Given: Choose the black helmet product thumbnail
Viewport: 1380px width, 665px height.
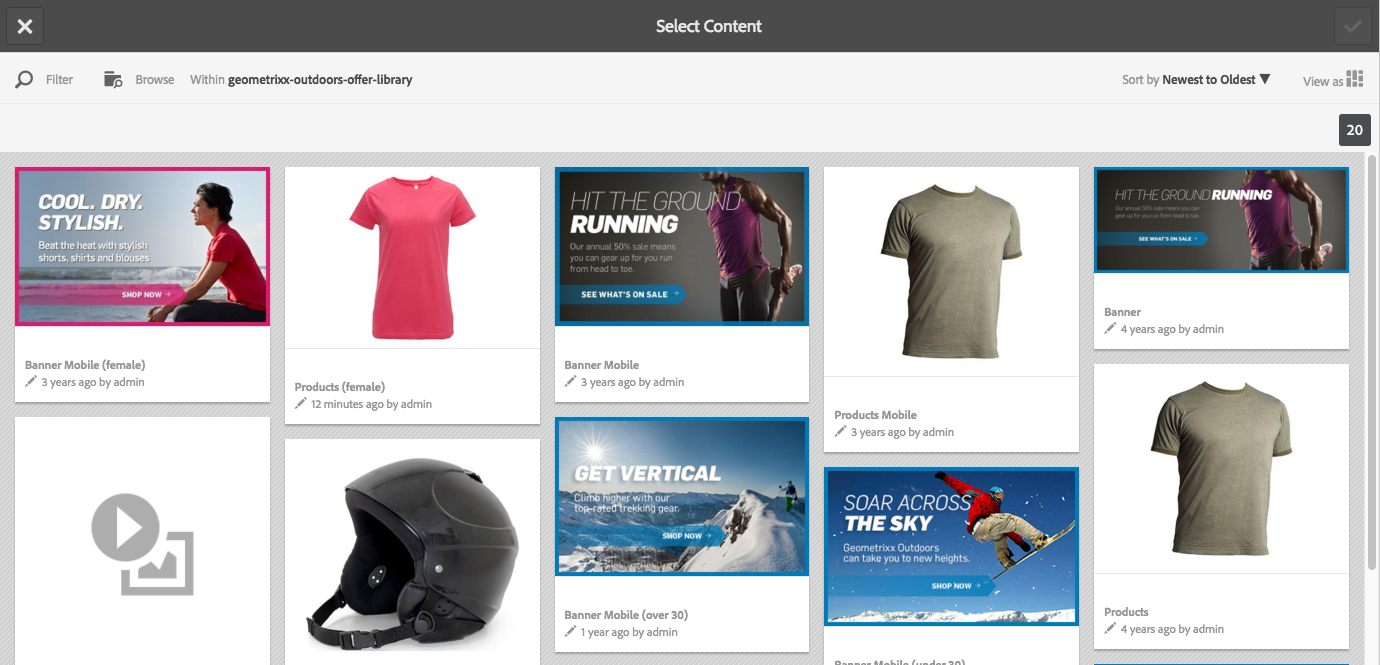Looking at the screenshot, I should pos(412,552).
